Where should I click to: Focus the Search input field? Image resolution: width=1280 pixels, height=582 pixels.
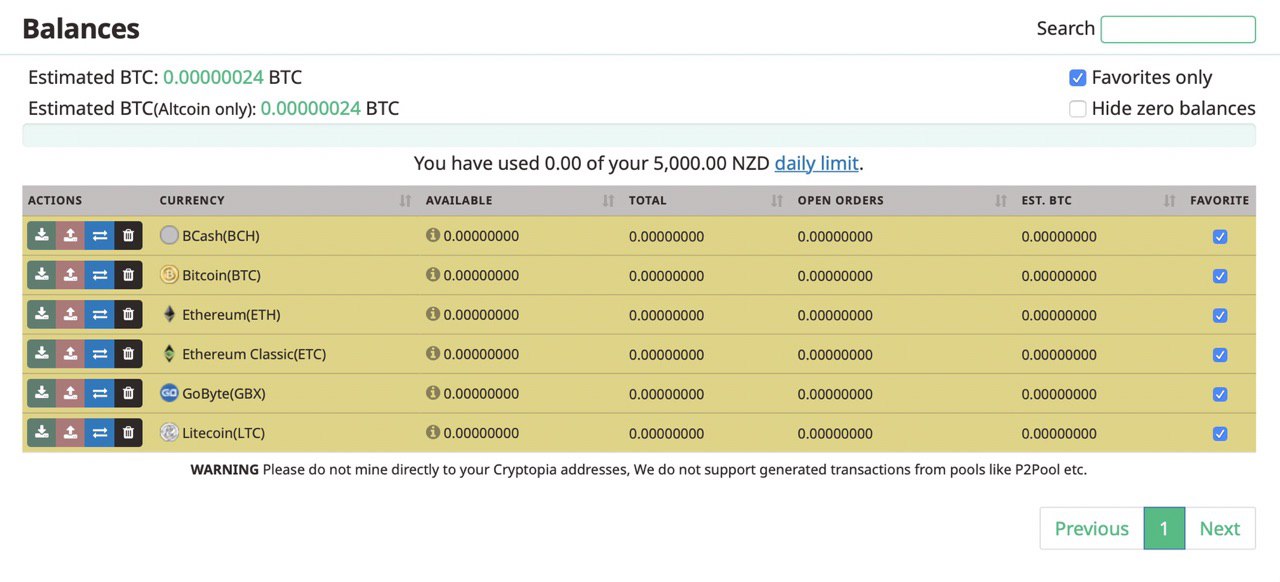[x=1178, y=29]
